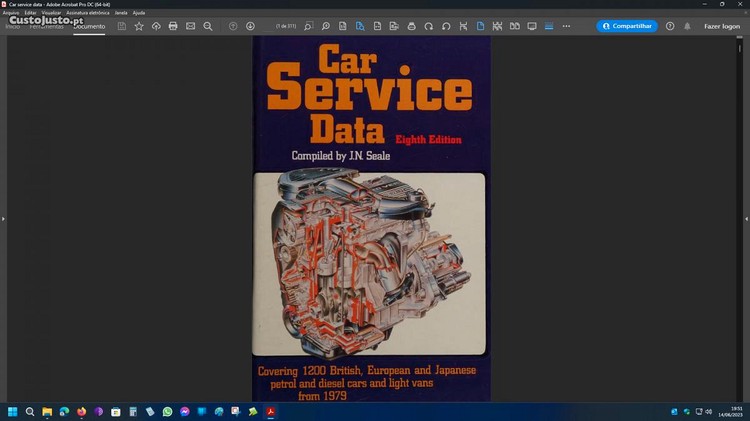The image size is (750, 421).
Task: Go to previous page arrow
Action: [x=233, y=26]
